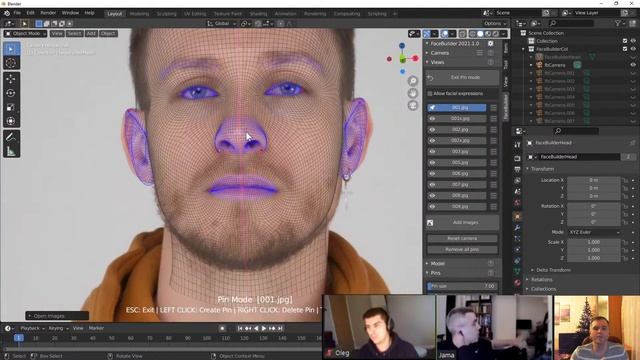
Task: Toggle visibility eye for fbCamera
Action: pos(633,65)
